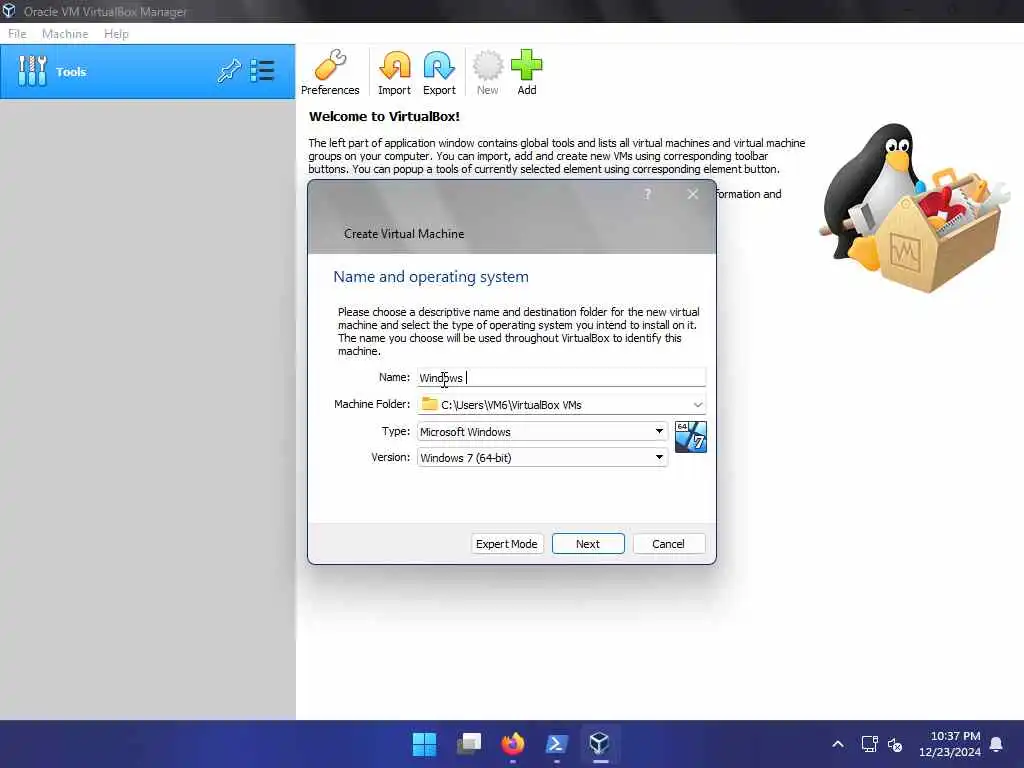The height and width of the screenshot is (768, 1024).
Task: Click the Import appliance icon
Action: pyautogui.click(x=394, y=72)
